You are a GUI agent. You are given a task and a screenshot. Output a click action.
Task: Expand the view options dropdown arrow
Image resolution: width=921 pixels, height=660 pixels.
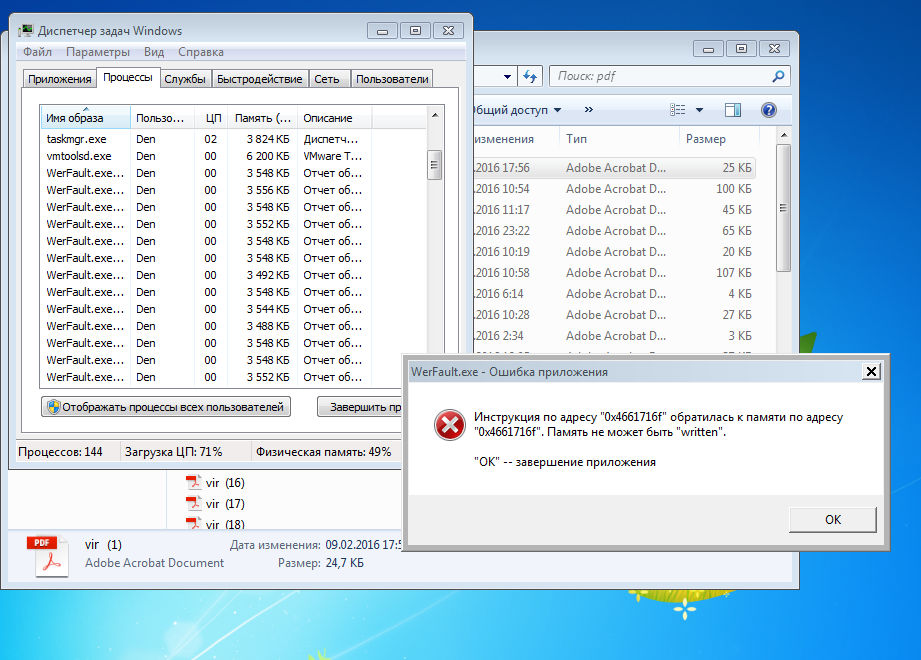point(699,110)
